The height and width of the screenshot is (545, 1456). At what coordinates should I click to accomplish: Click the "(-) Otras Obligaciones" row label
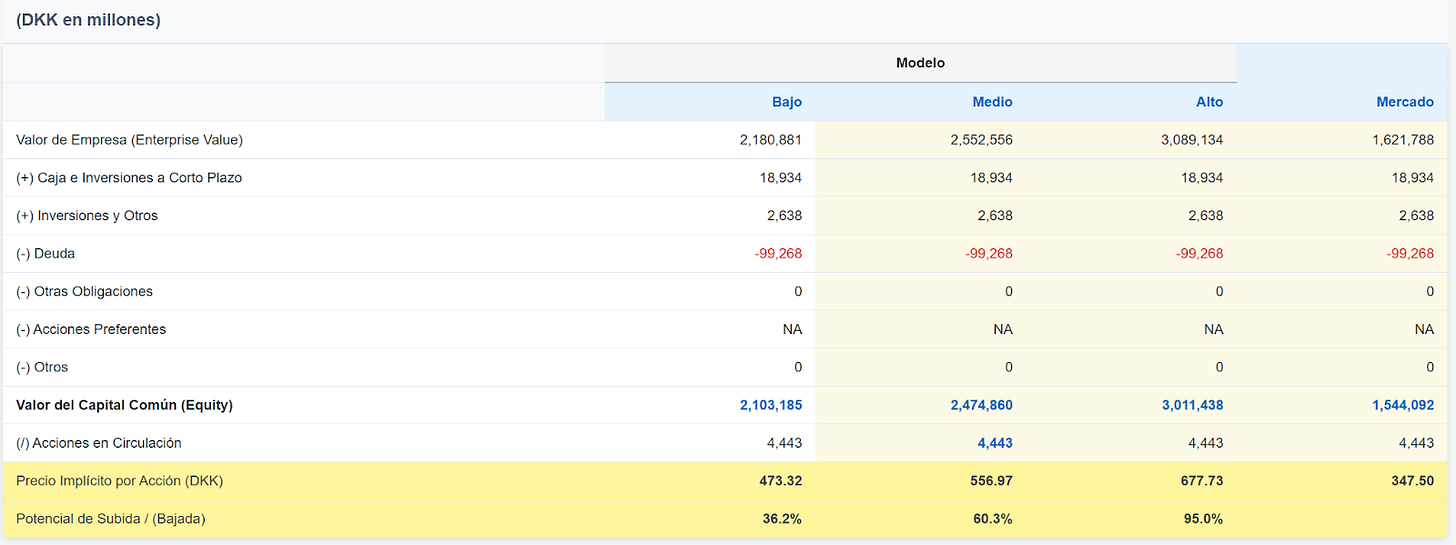[84, 292]
